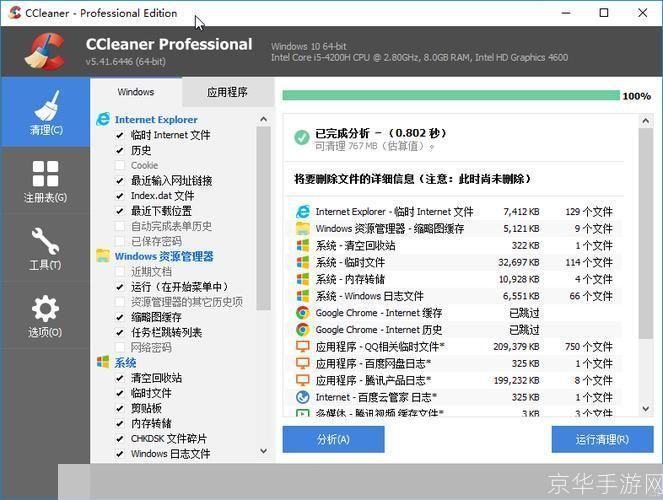Uncheck CHKDSK 文件碎片 checkbox
Viewport: 663px width, 500px height.
tap(120, 439)
